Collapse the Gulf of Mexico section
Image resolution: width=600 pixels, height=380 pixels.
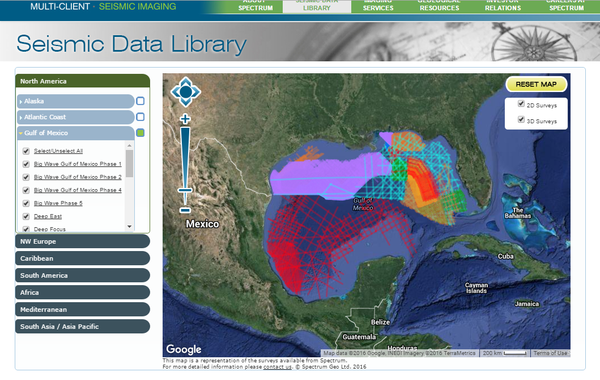(75, 133)
